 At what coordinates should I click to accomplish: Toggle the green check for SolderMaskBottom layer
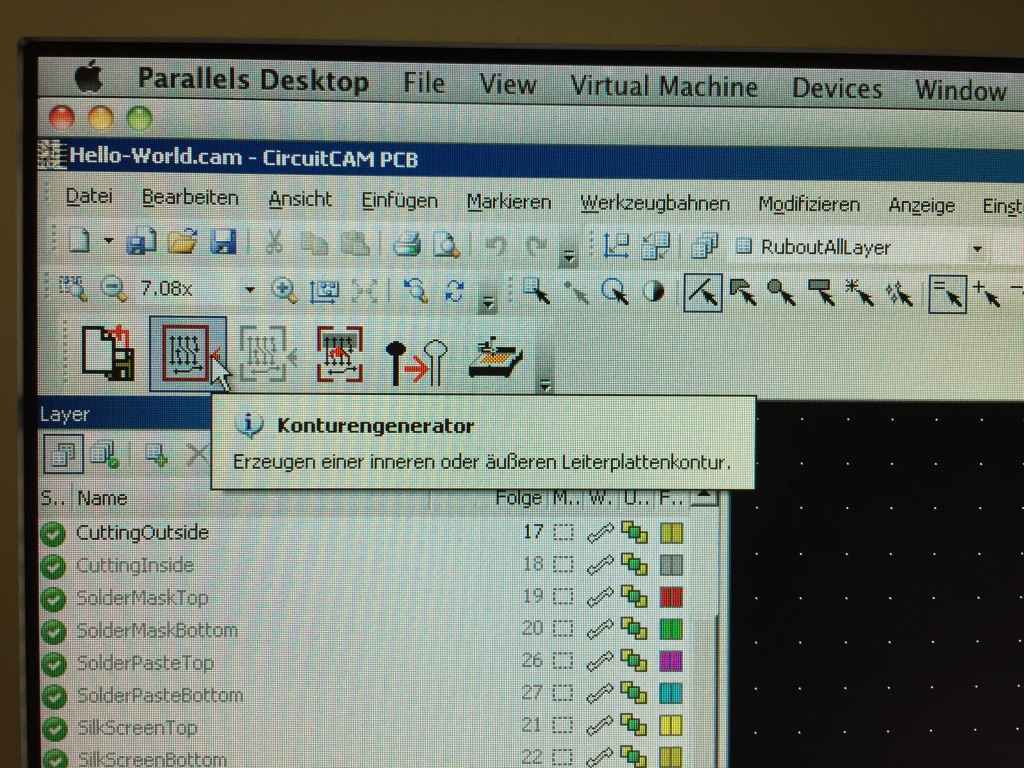tap(54, 632)
